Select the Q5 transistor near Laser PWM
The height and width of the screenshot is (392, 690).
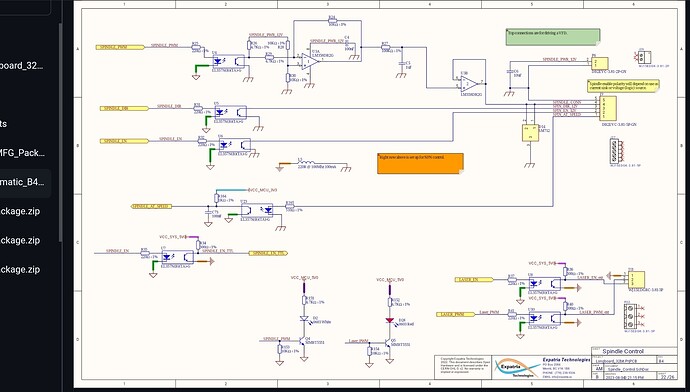click(388, 343)
